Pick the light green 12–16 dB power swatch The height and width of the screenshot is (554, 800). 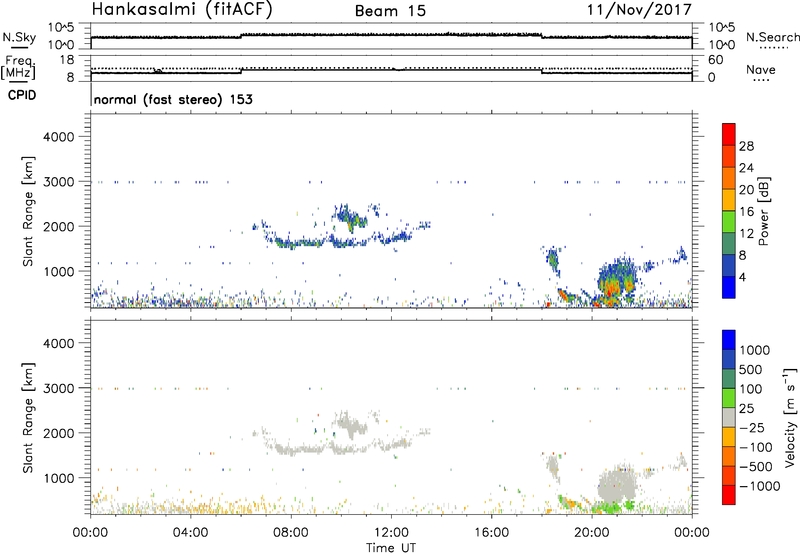coord(729,222)
